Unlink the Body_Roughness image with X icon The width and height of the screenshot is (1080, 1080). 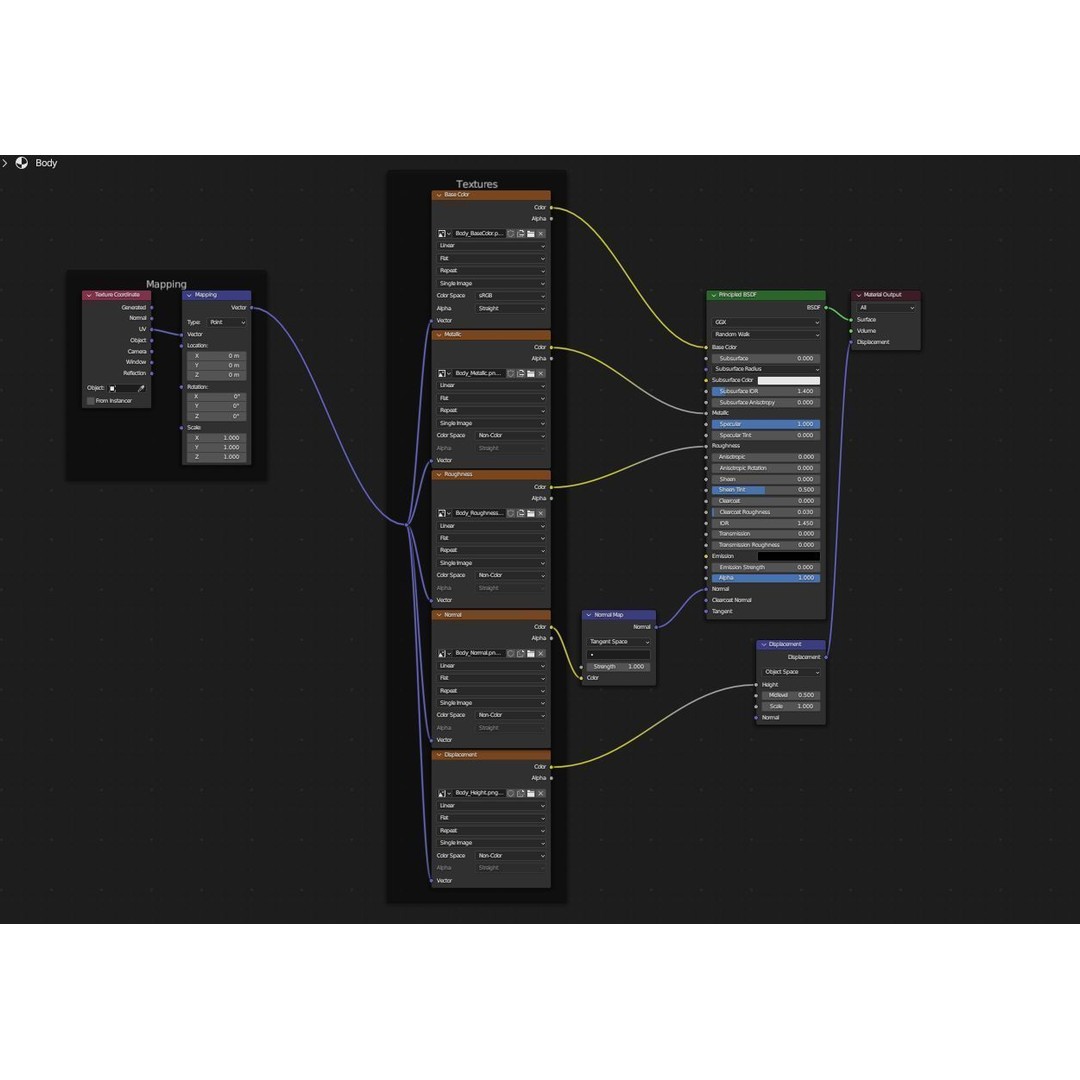541,513
